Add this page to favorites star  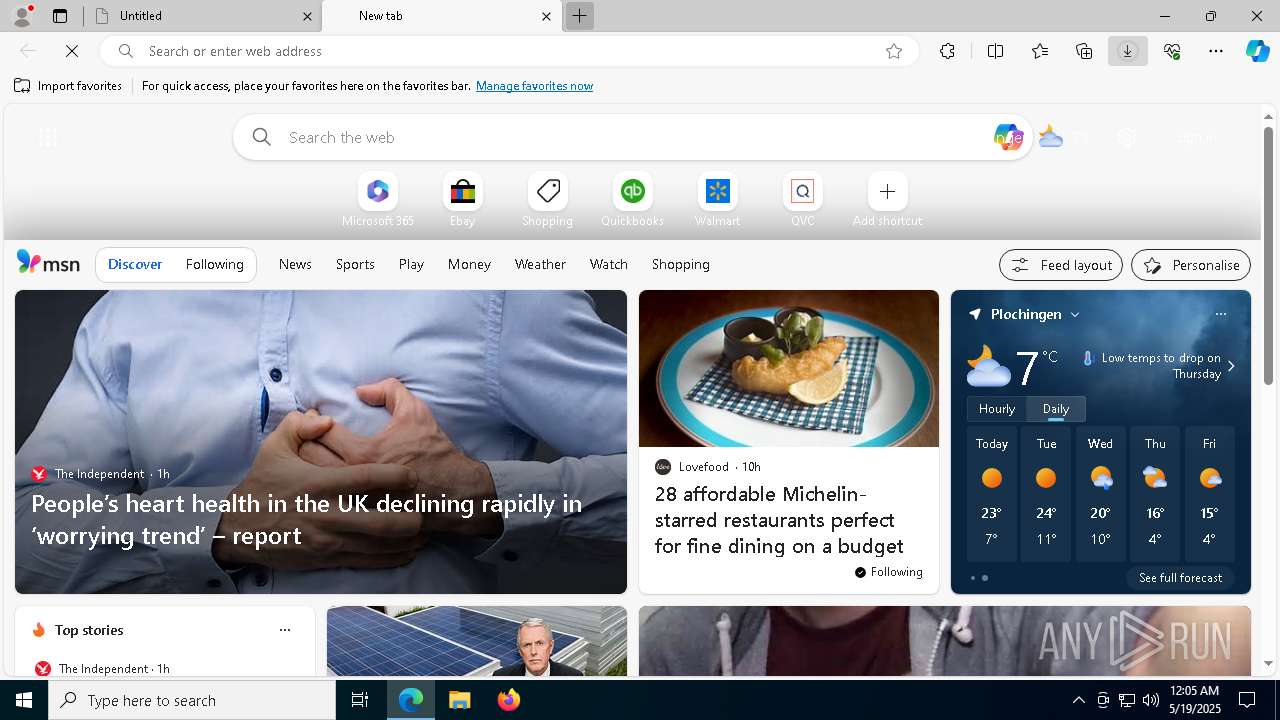[894, 51]
